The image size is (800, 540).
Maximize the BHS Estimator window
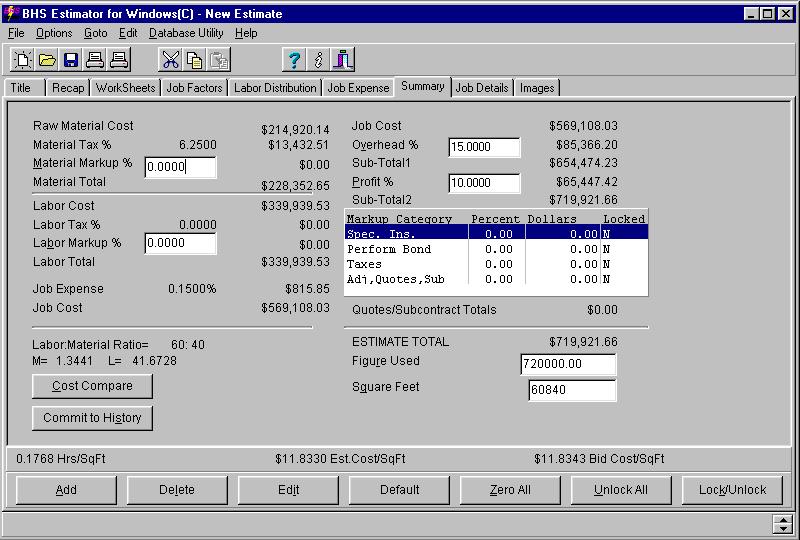767,14
